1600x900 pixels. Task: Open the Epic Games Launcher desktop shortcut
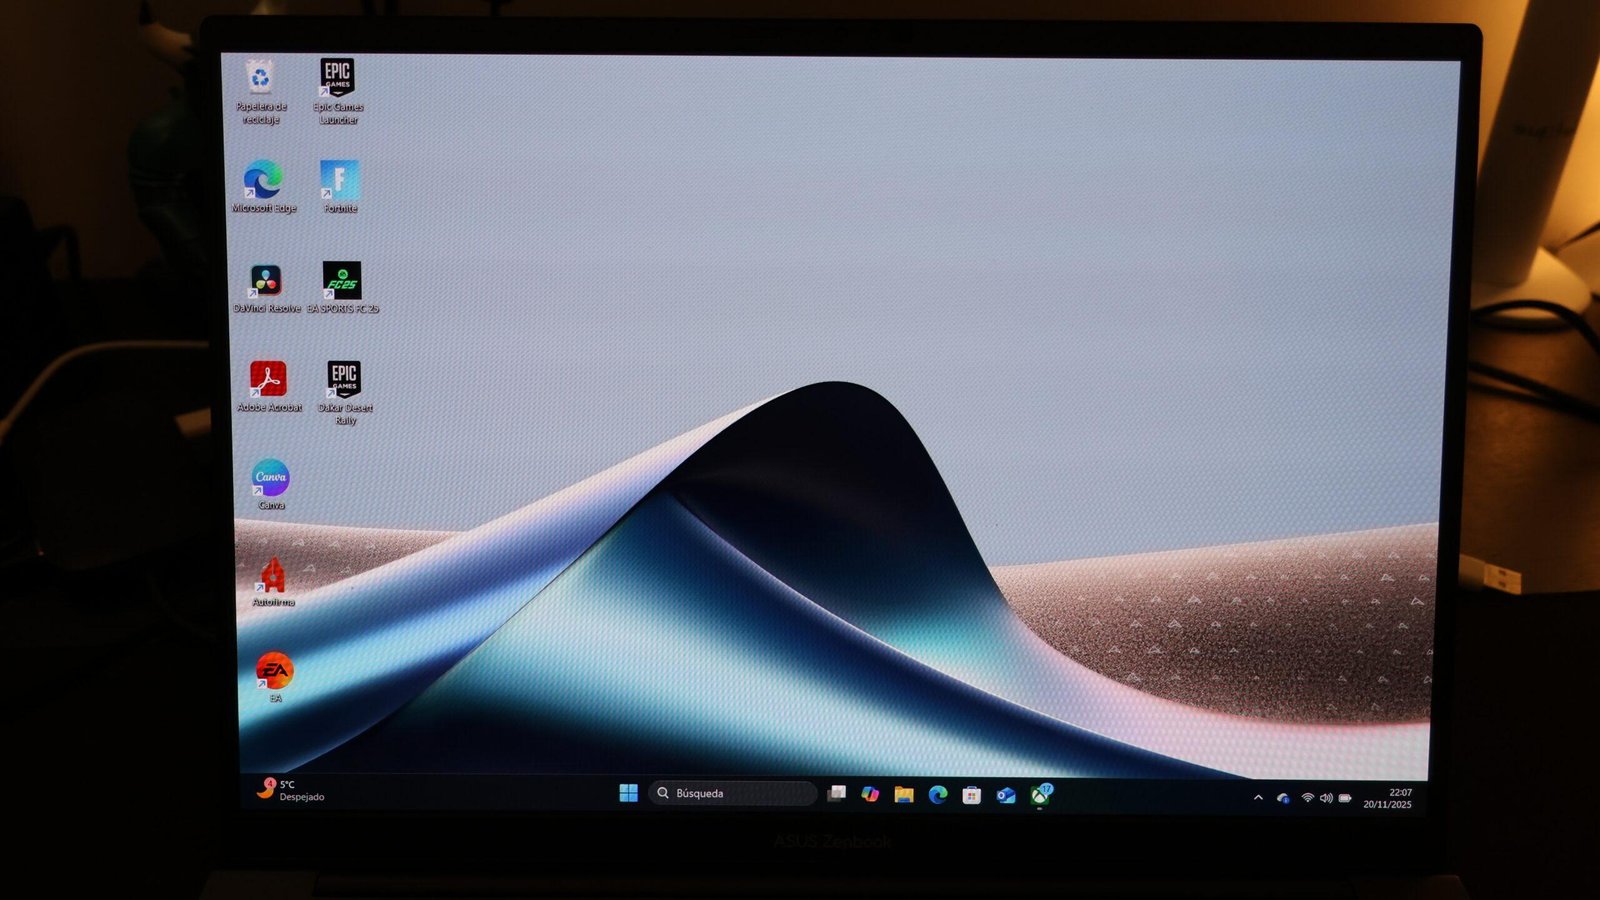pos(337,78)
